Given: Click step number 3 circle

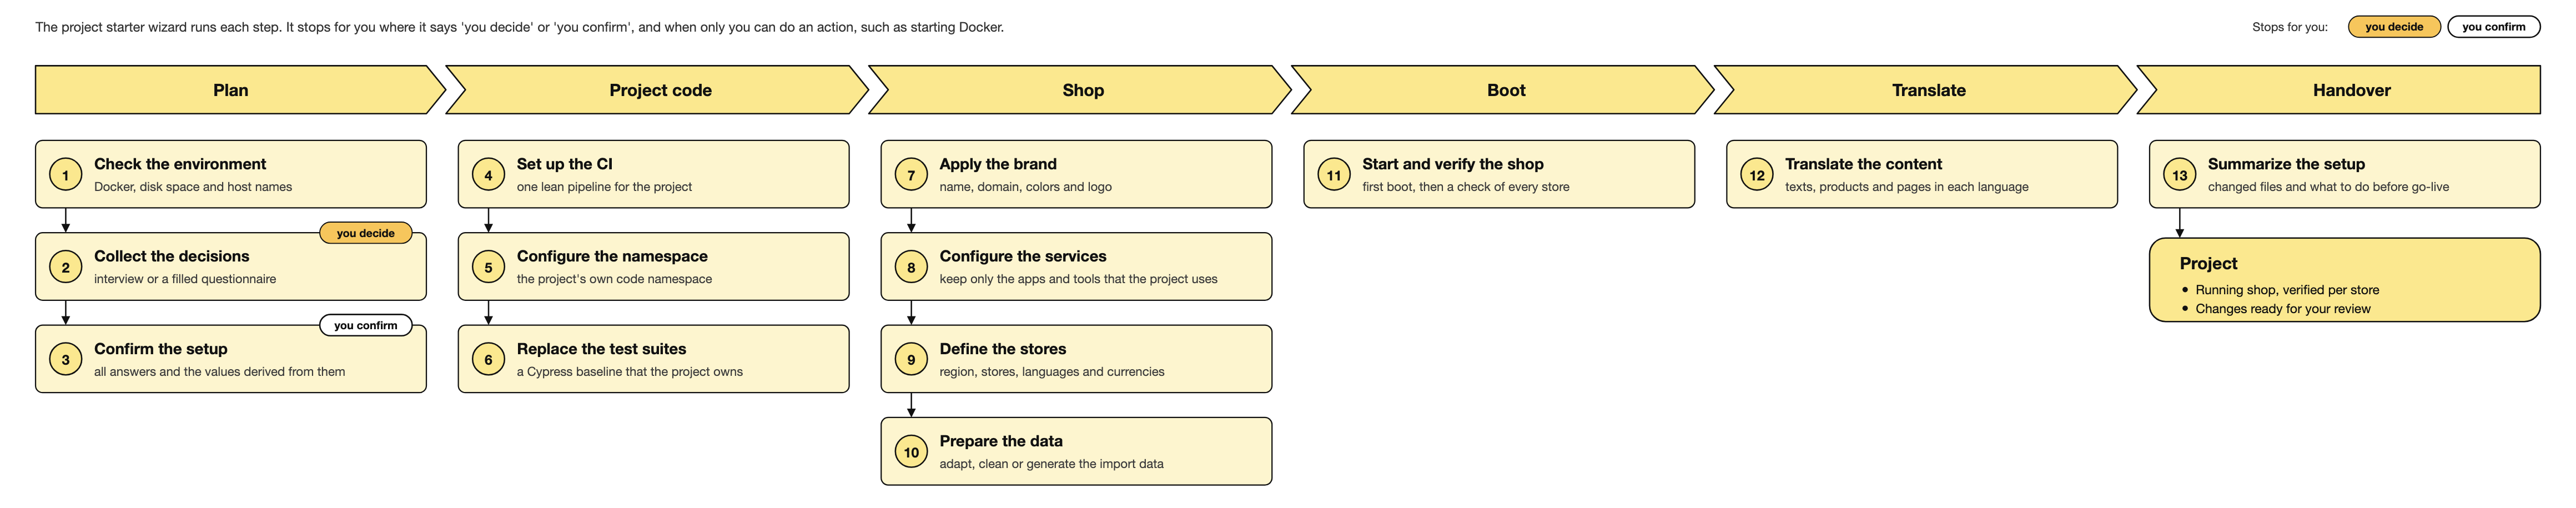Looking at the screenshot, I should [66, 360].
